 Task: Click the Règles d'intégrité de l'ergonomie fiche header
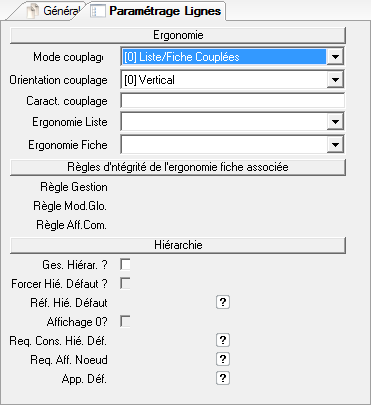click(178, 167)
